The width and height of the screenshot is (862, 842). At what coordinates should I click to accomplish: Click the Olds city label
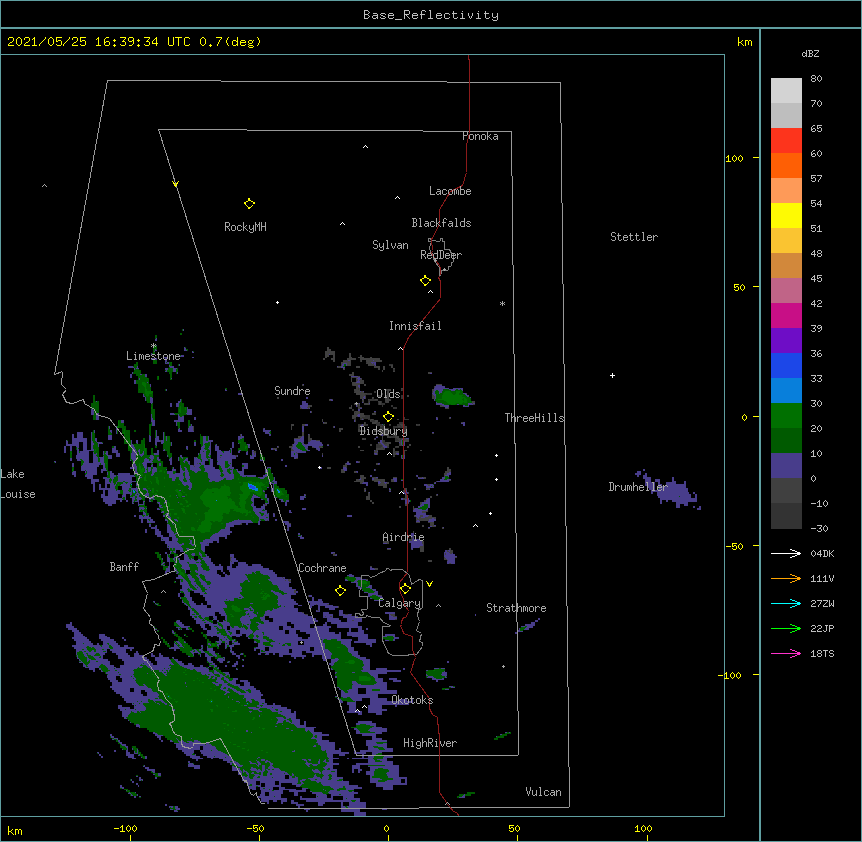point(388,394)
